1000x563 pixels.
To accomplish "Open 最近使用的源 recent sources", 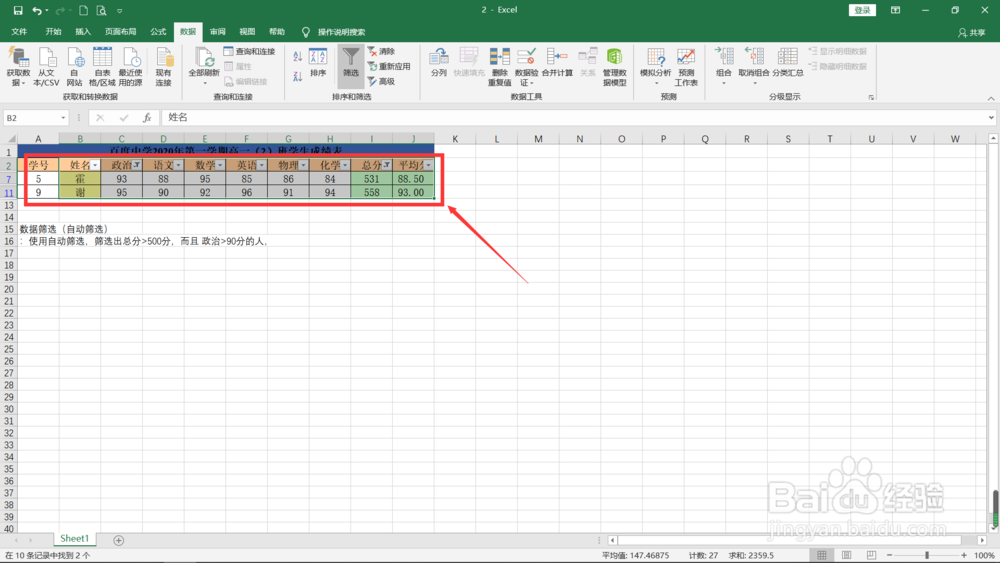I will point(131,67).
